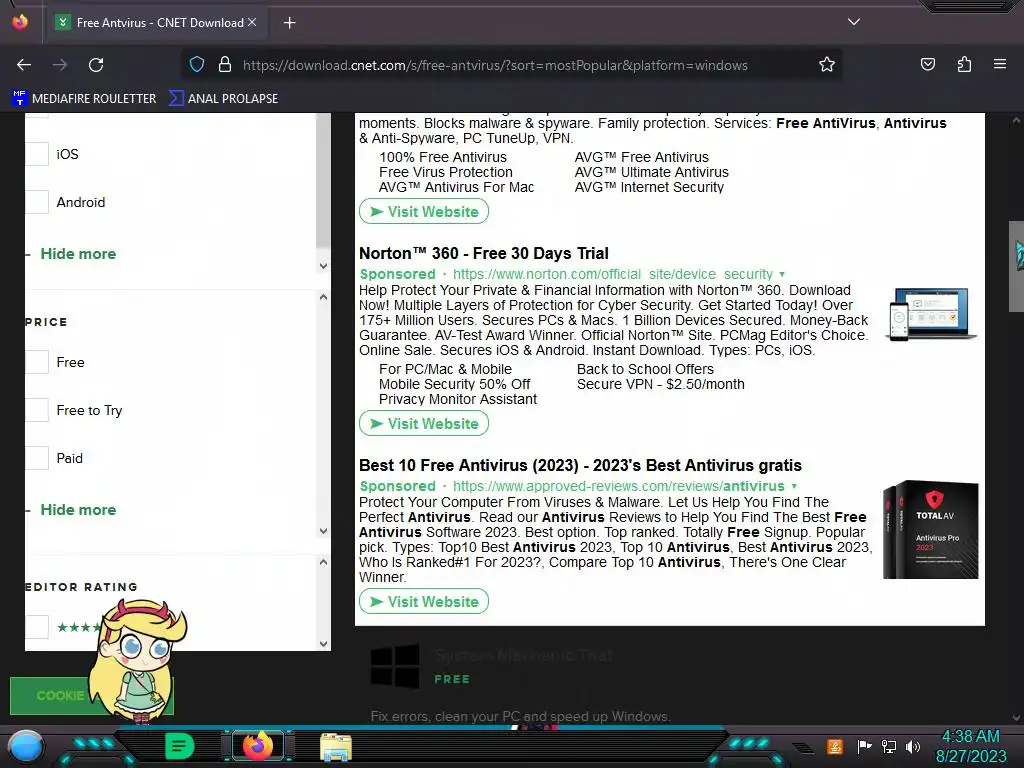
Task: Click the Windows logo app icon
Action: click(395, 666)
